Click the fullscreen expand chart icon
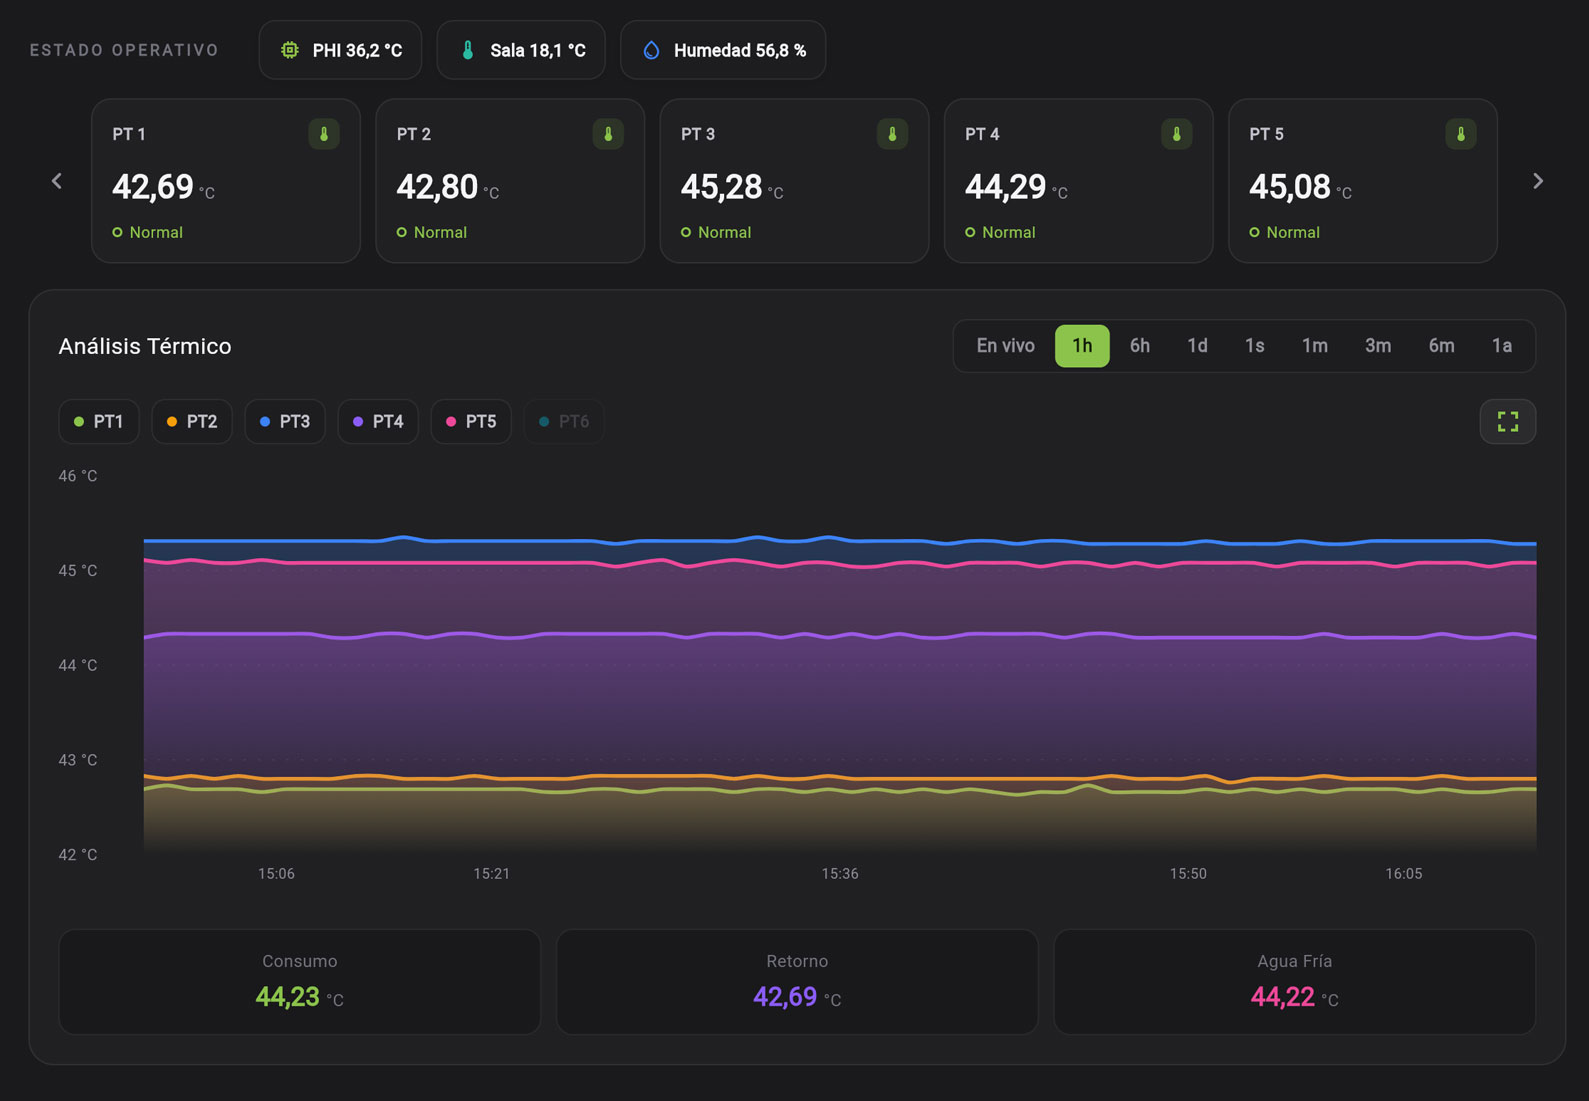This screenshot has height=1101, width=1589. click(x=1507, y=422)
